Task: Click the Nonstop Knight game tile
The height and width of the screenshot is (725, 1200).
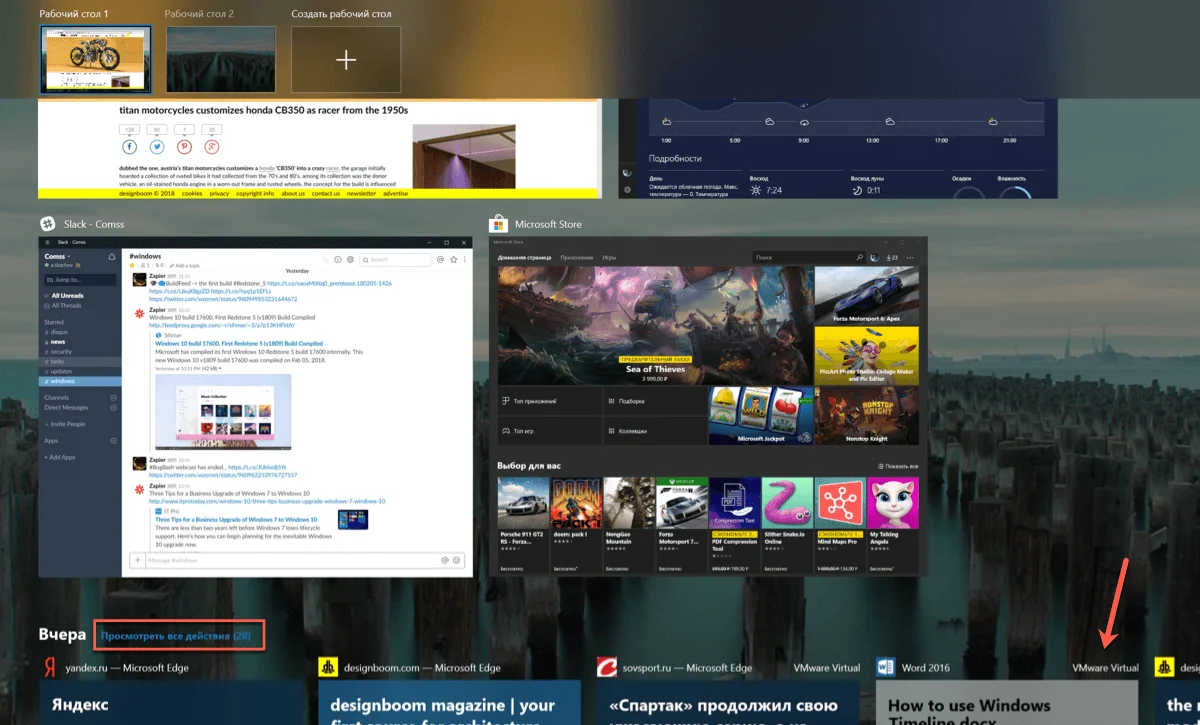Action: click(x=866, y=415)
